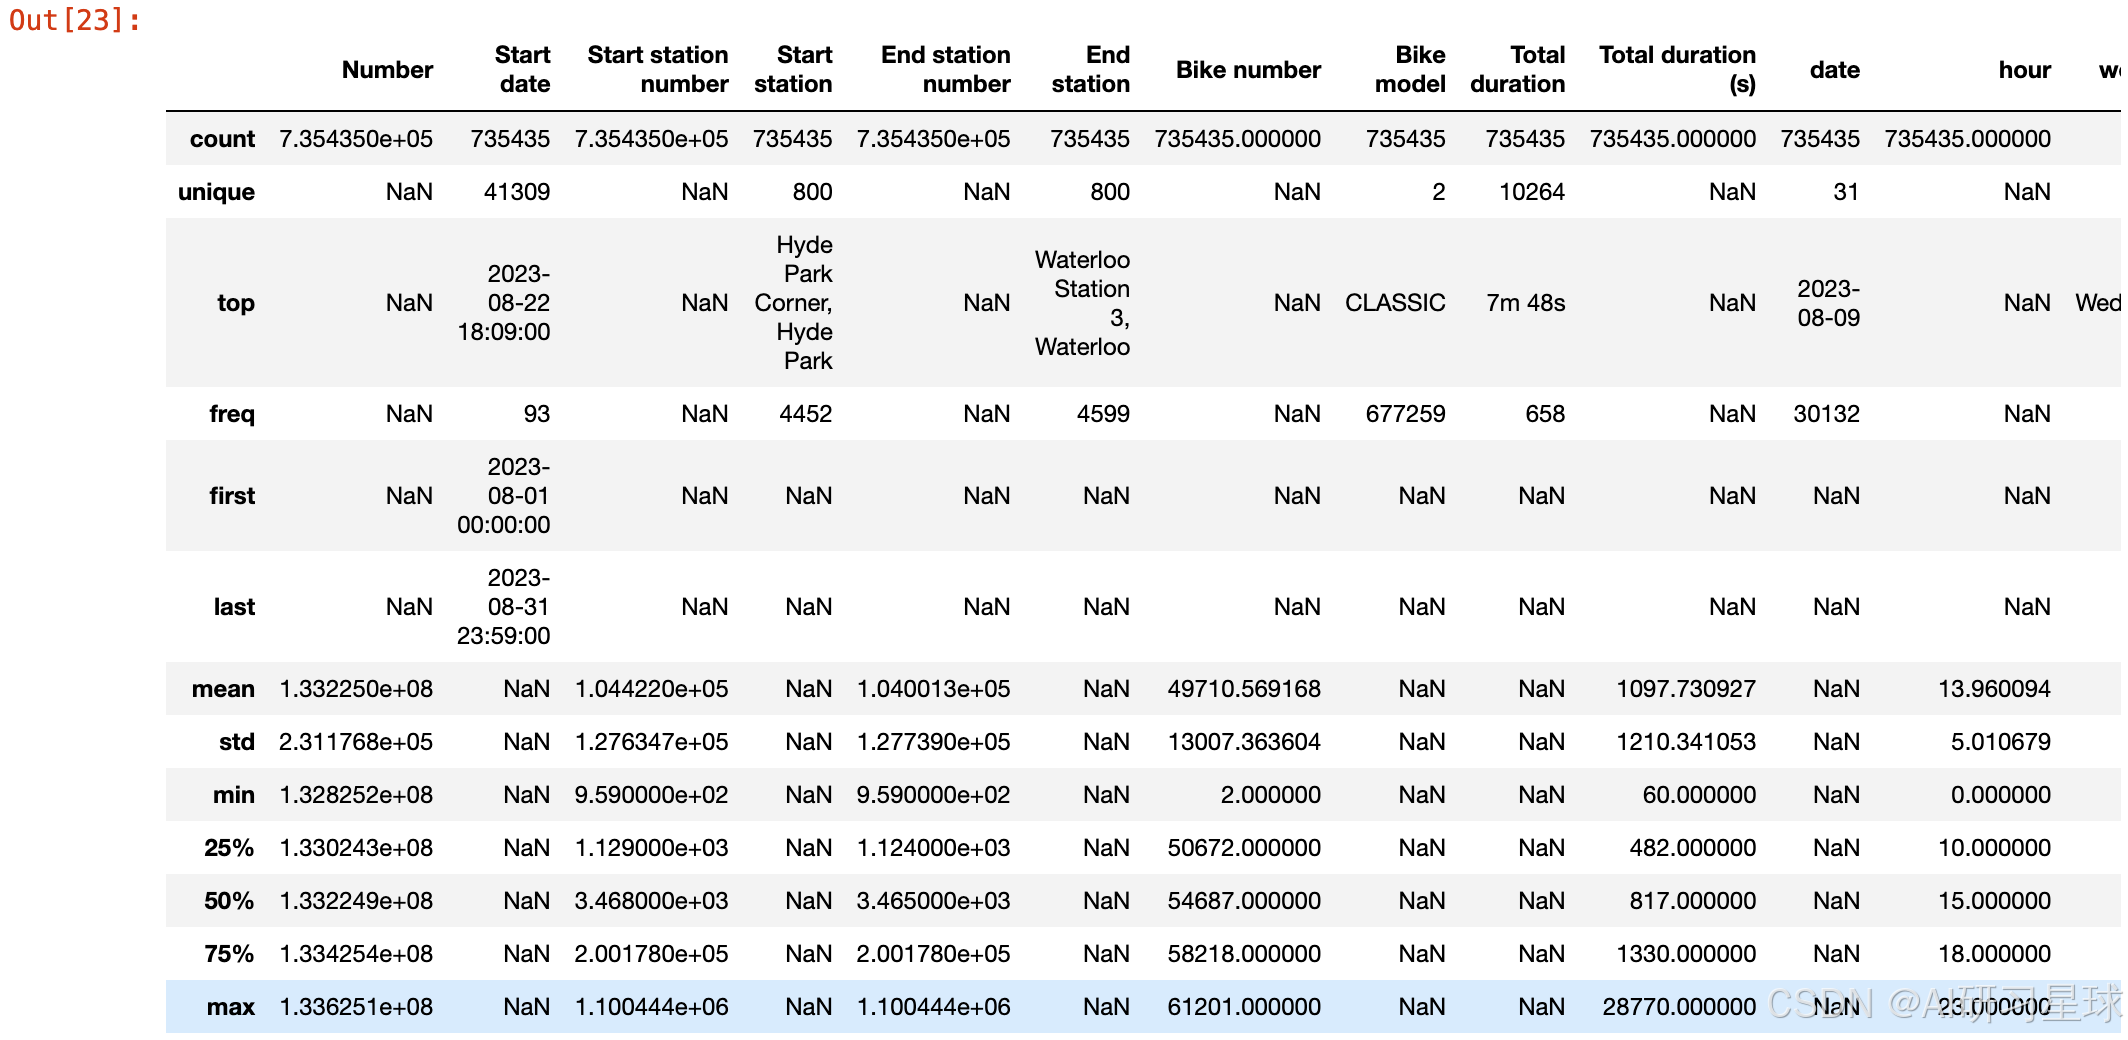The height and width of the screenshot is (1040, 2128).
Task: Select the End station number column header
Action: pyautogui.click(x=945, y=69)
